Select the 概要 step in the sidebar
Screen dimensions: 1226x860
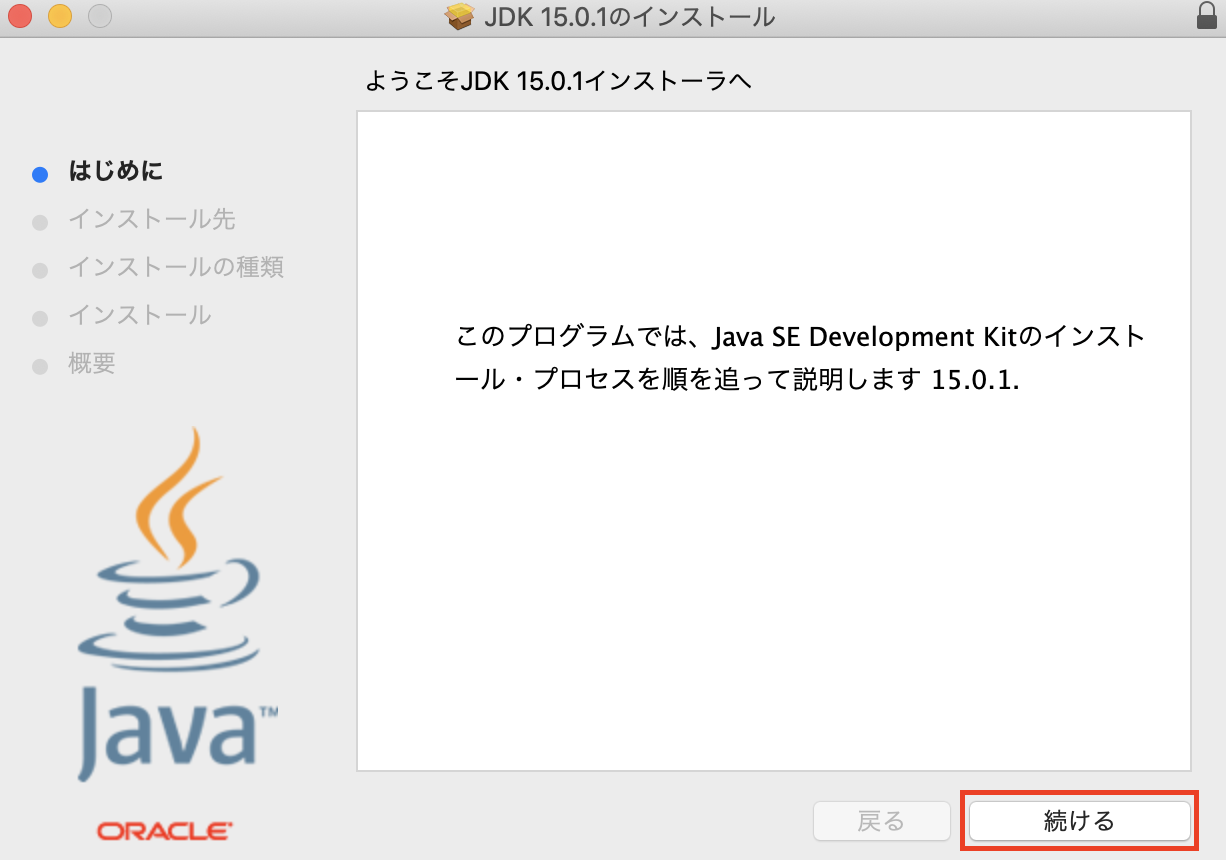tap(92, 363)
